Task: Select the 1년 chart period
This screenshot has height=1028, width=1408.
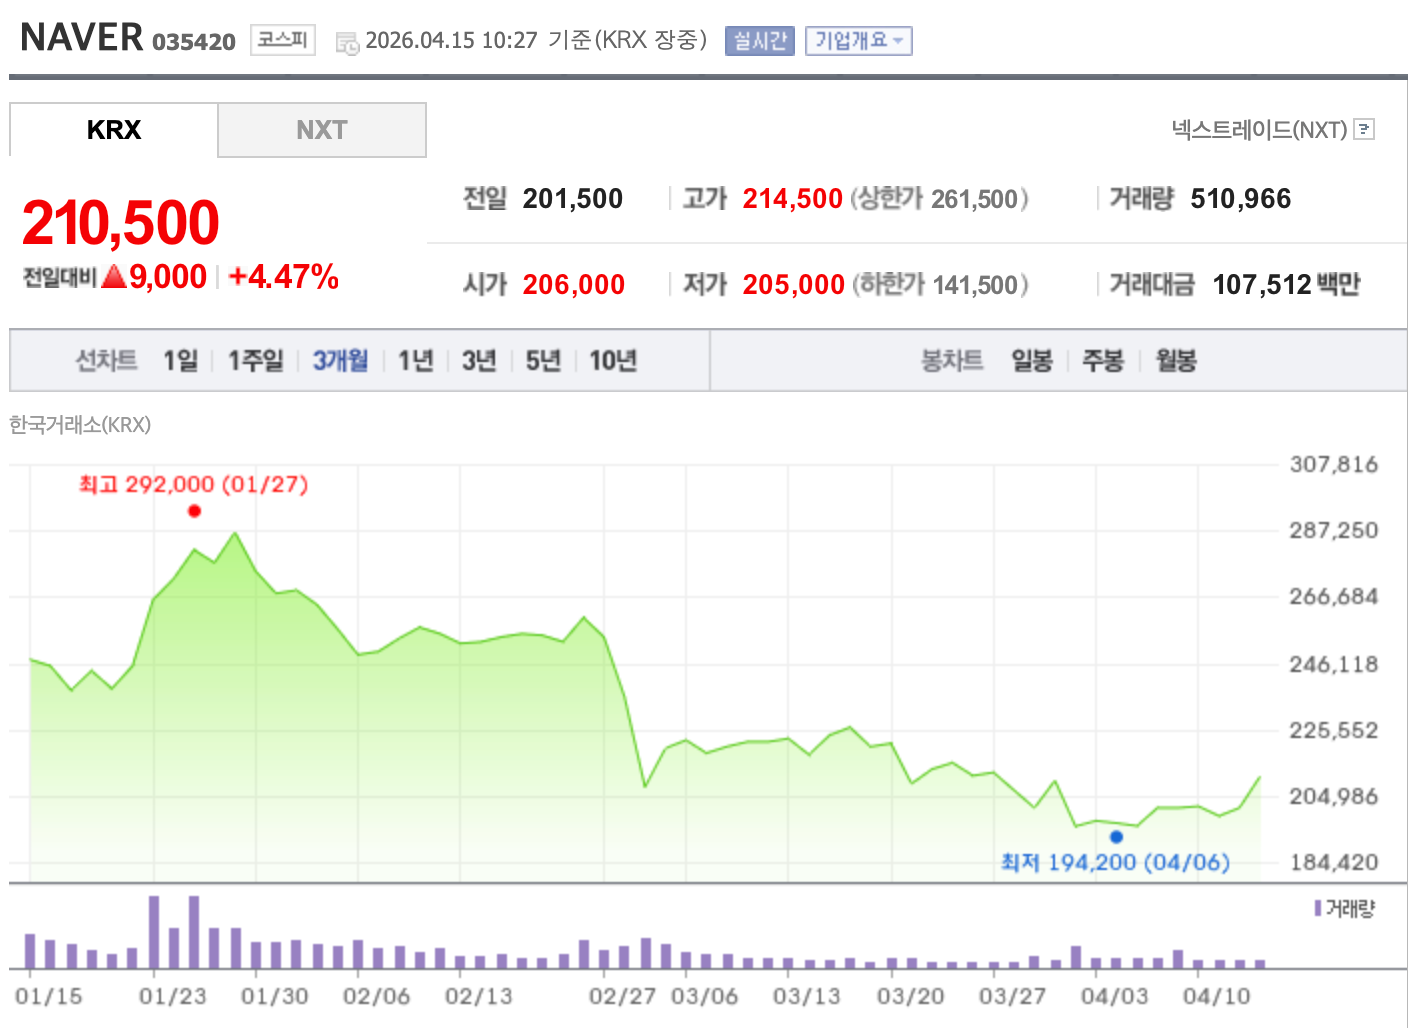Action: click(x=415, y=361)
